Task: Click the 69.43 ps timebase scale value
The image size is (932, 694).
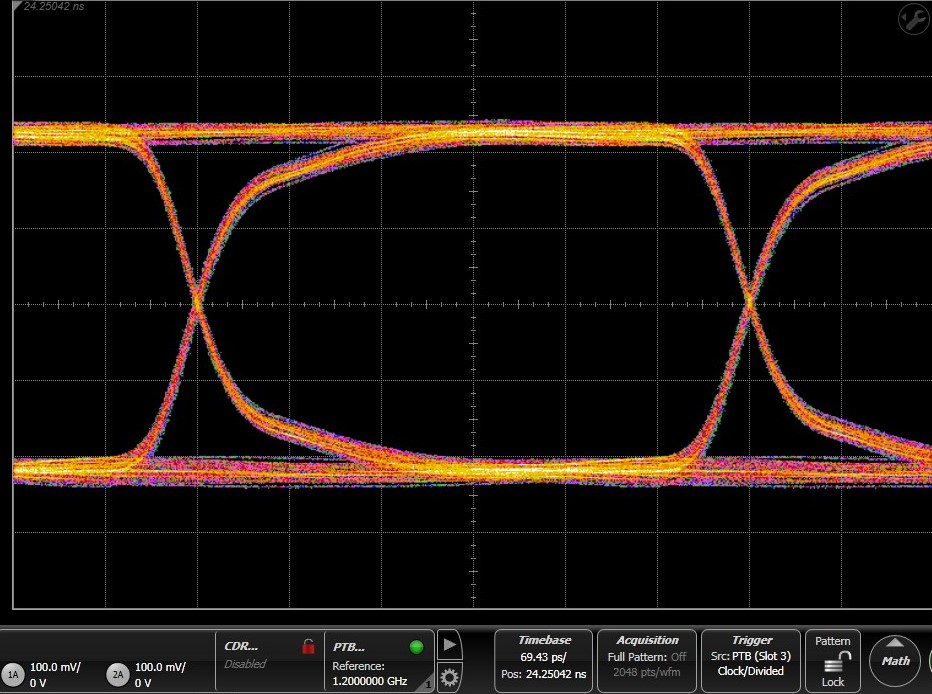Action: (545, 657)
